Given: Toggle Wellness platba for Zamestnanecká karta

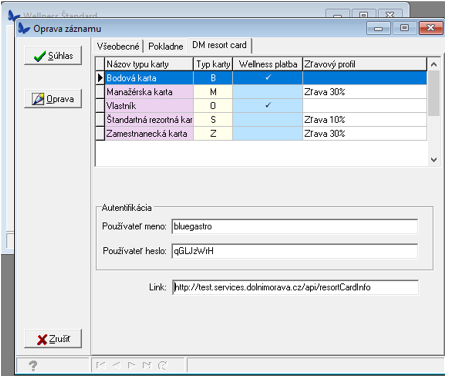Looking at the screenshot, I should point(268,134).
